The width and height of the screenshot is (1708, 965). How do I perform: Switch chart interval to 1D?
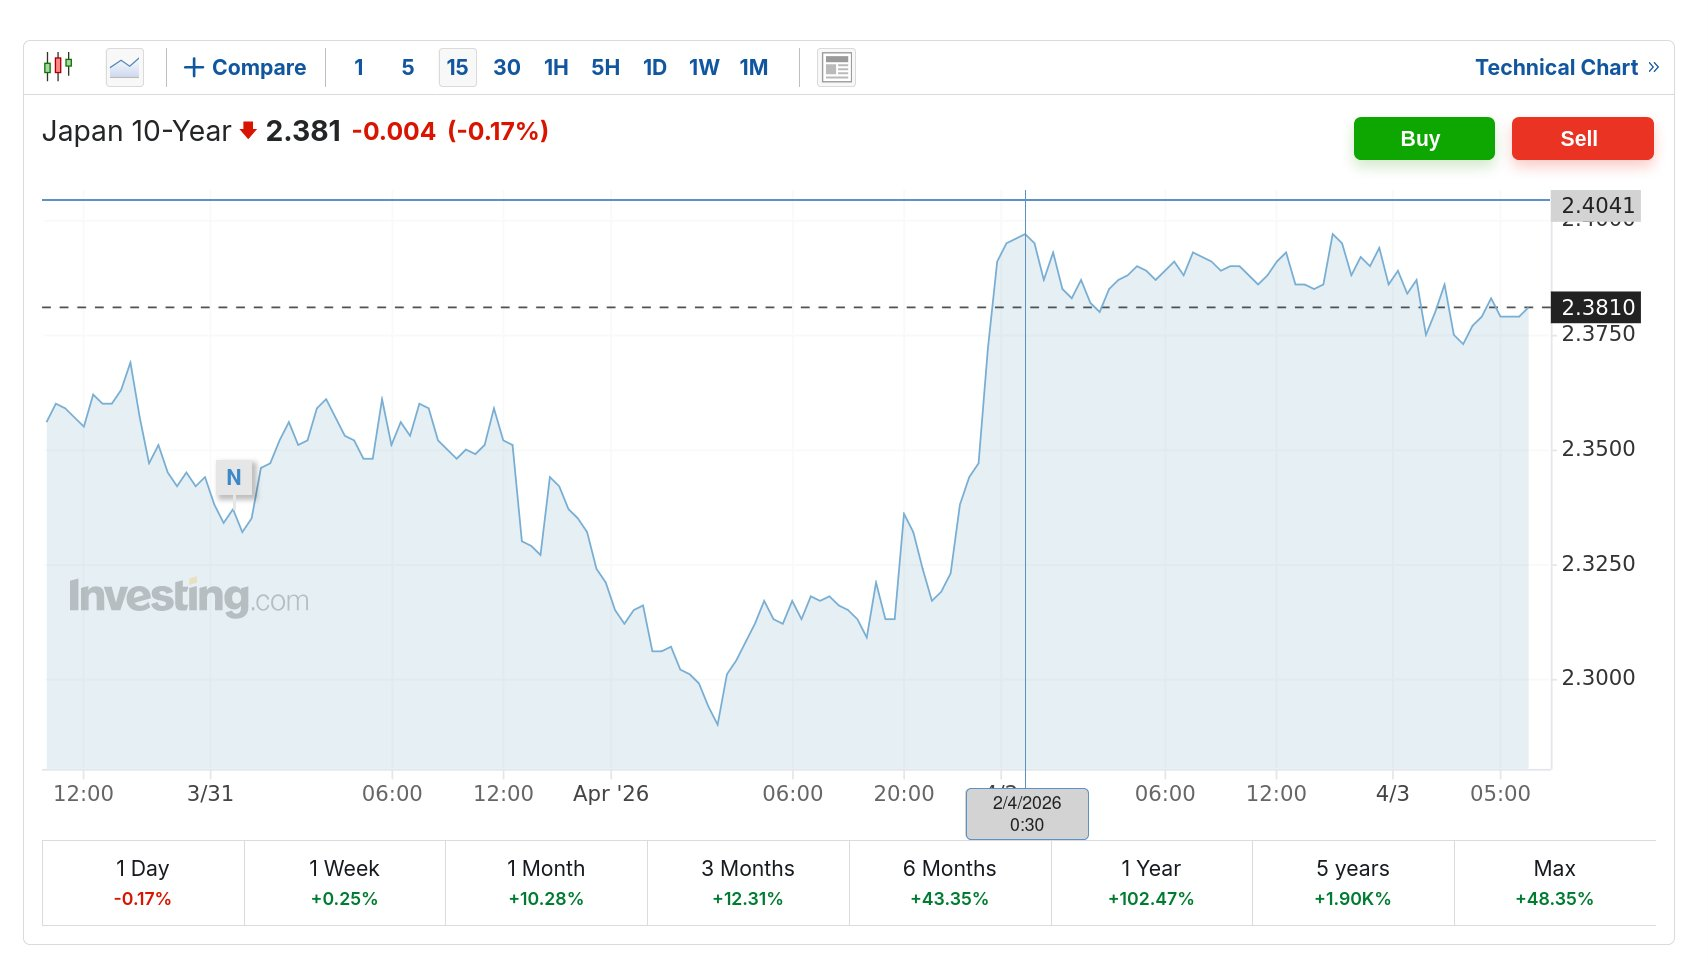[655, 67]
